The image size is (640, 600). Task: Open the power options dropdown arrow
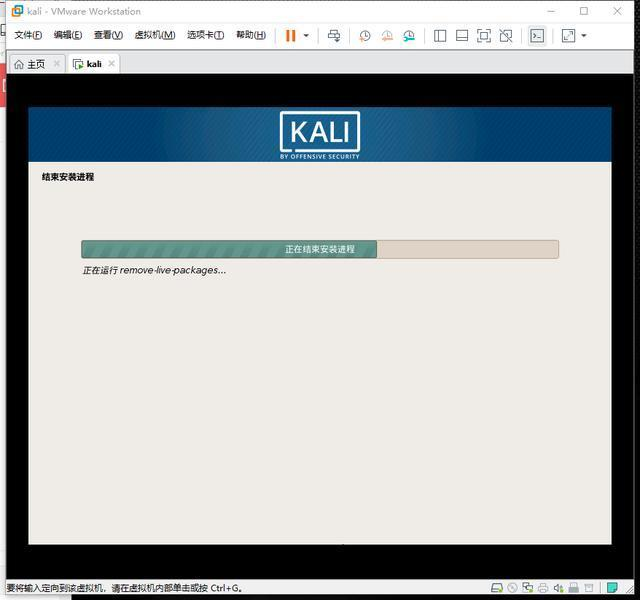(x=306, y=36)
